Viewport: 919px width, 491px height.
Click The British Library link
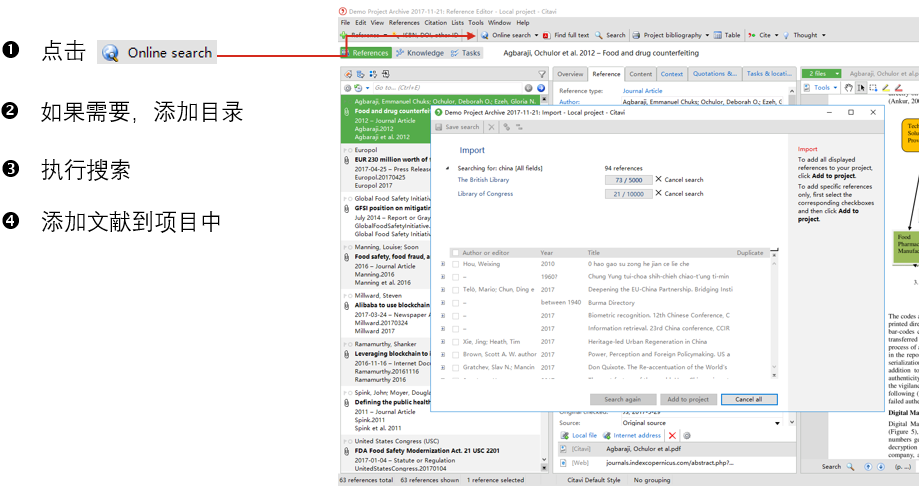(x=483, y=180)
